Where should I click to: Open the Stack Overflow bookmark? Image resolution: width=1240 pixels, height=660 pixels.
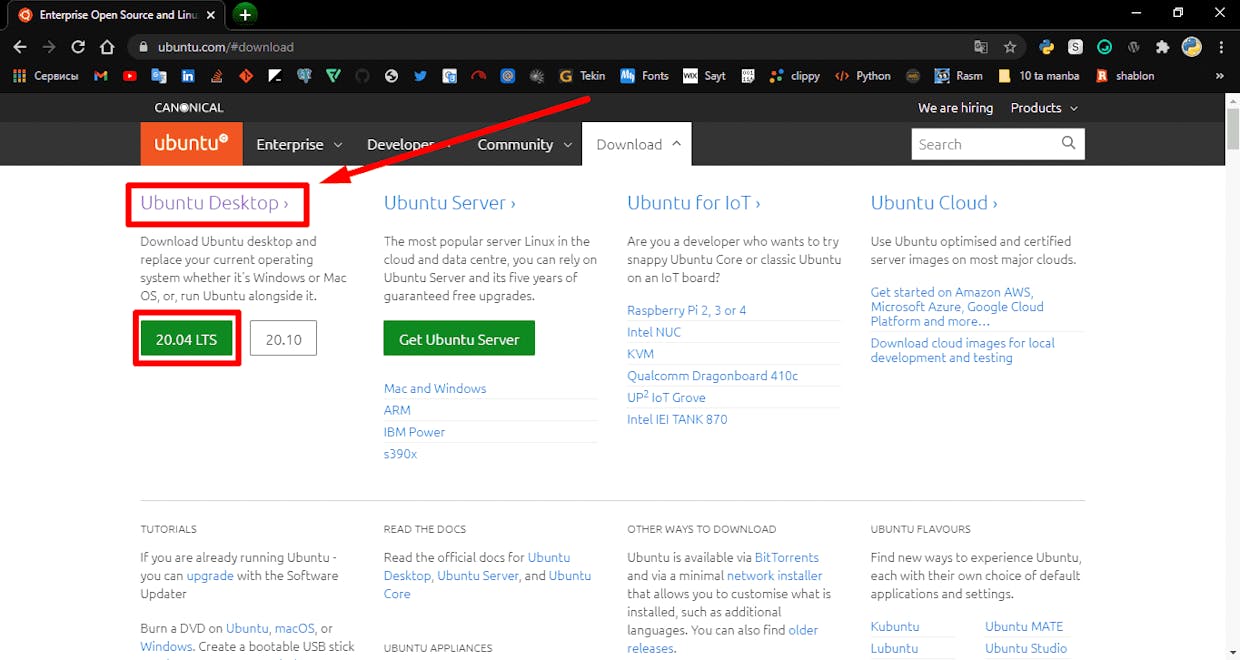(x=217, y=75)
